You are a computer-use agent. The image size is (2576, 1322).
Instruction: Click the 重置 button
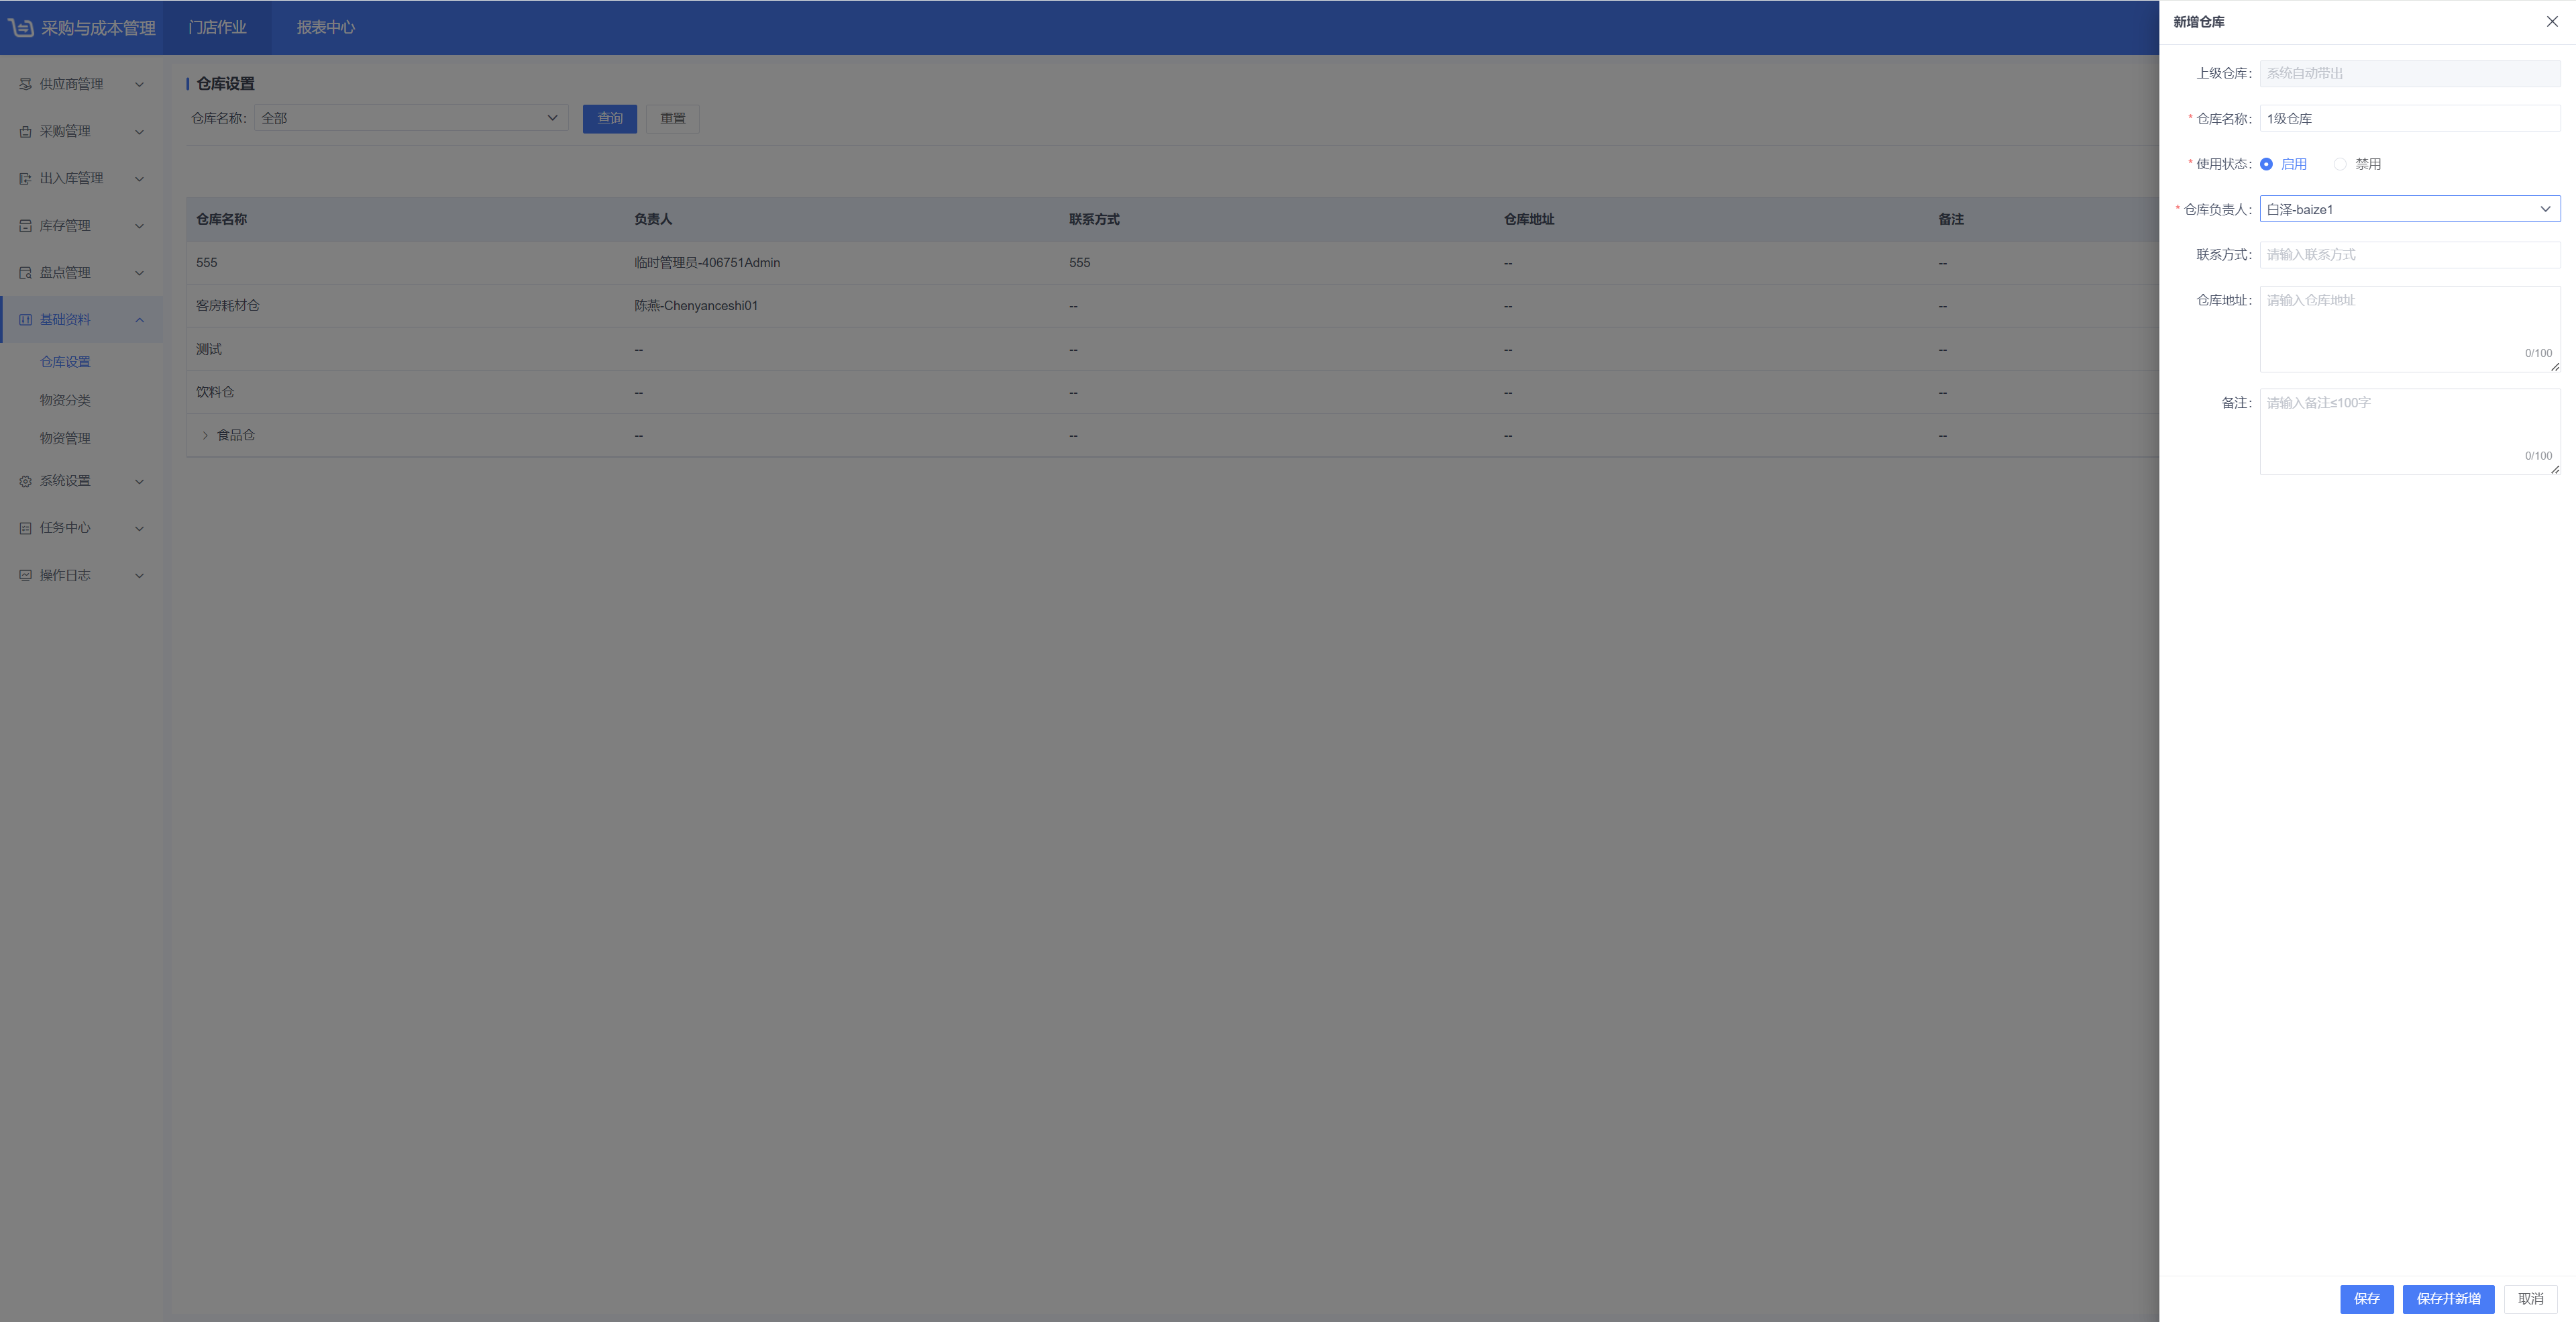[x=673, y=118]
